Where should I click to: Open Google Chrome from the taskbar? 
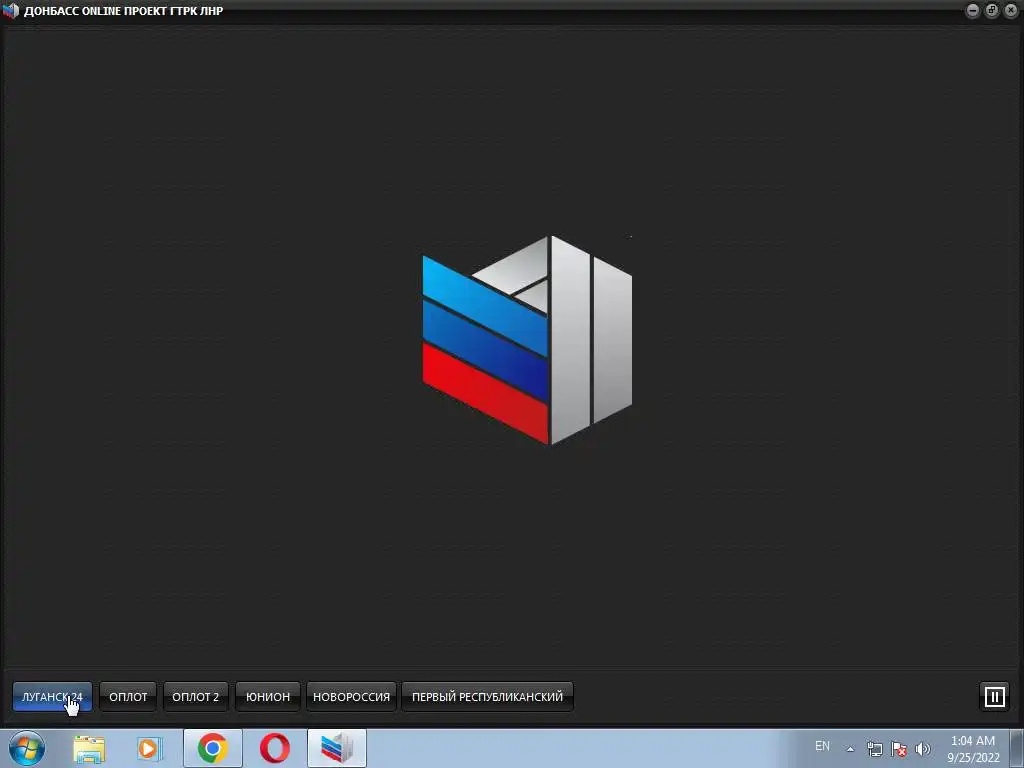point(213,748)
